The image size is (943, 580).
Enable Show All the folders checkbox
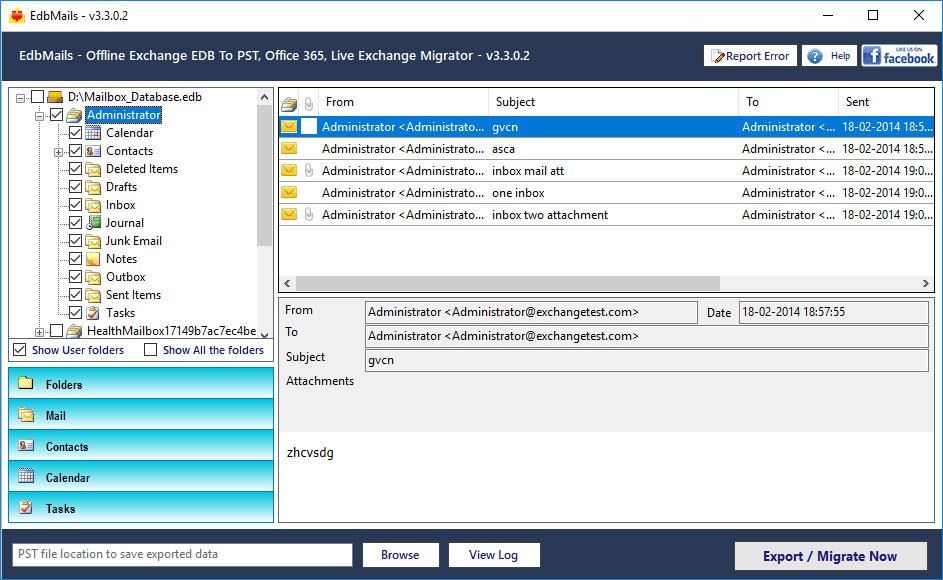point(150,350)
